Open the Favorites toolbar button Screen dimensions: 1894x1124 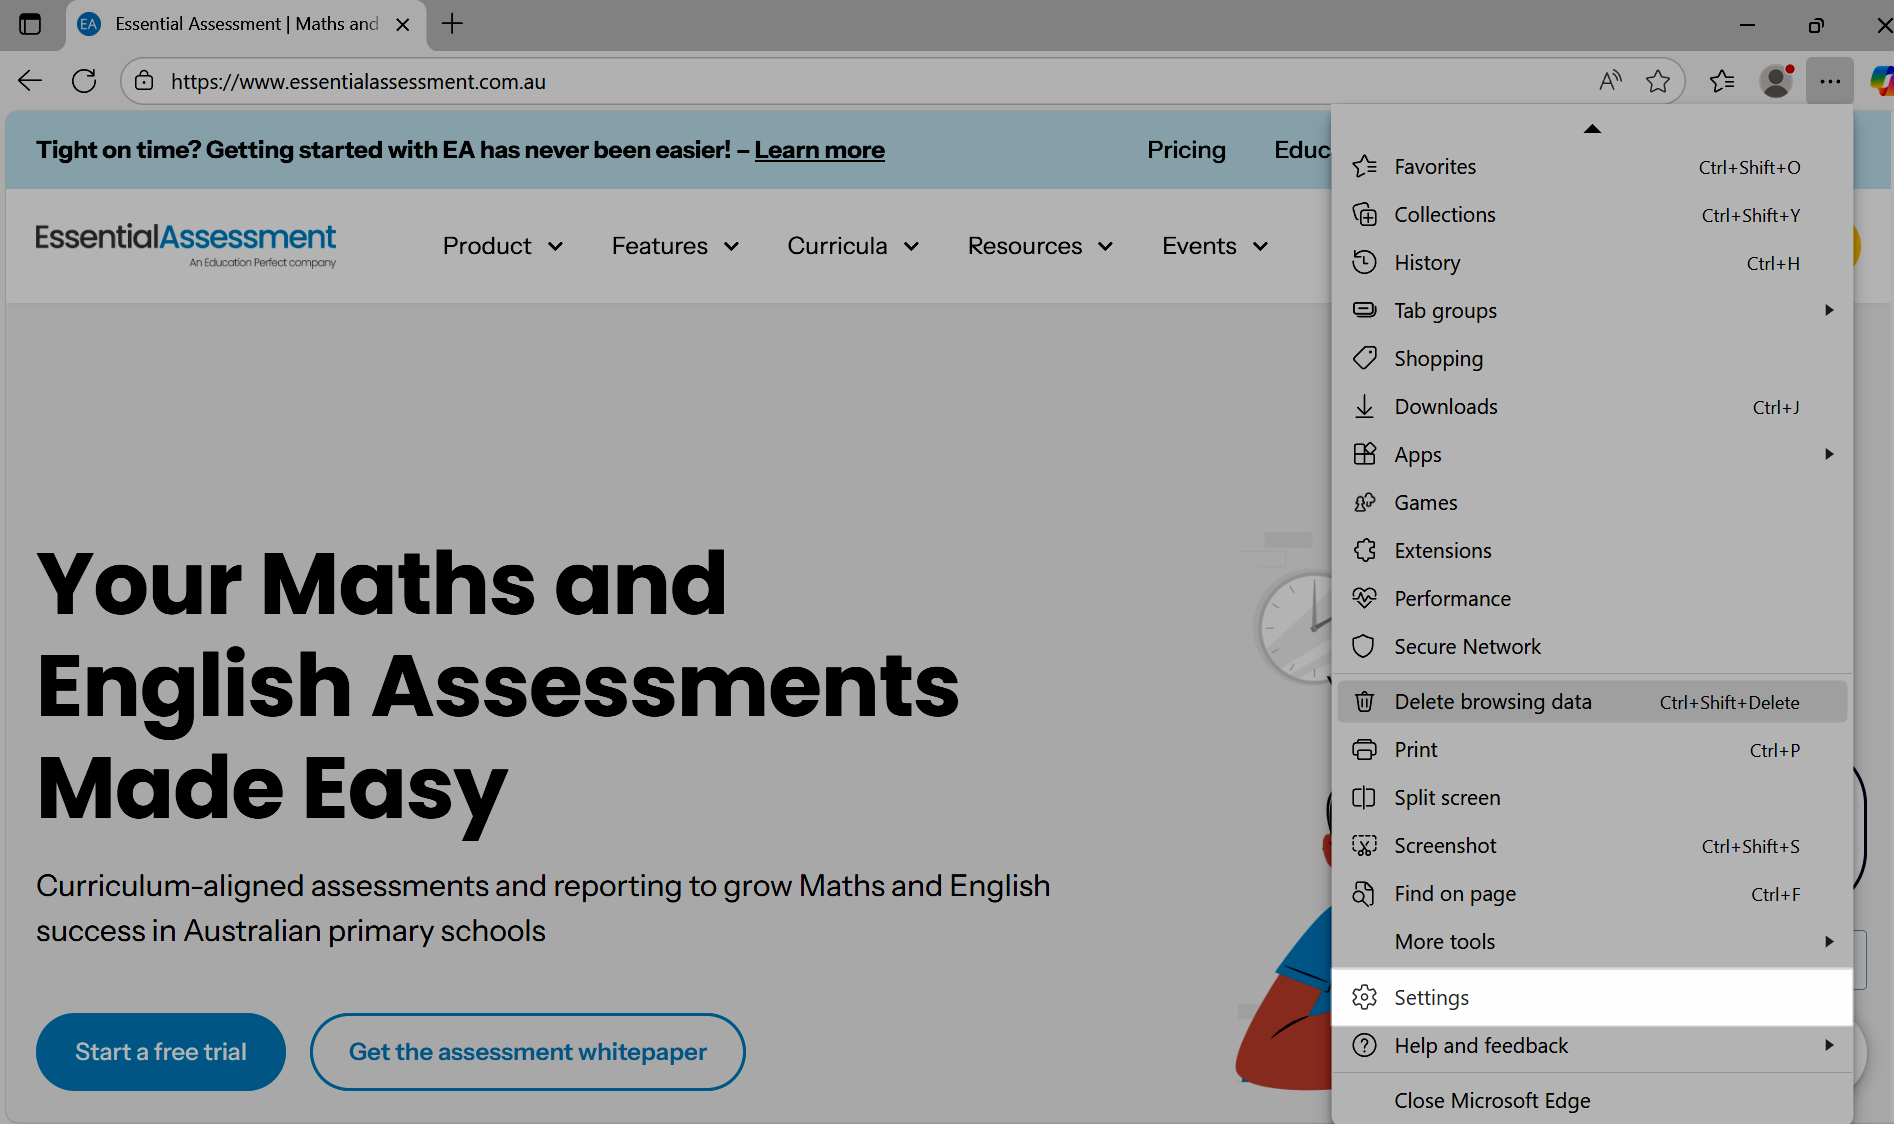click(1722, 81)
